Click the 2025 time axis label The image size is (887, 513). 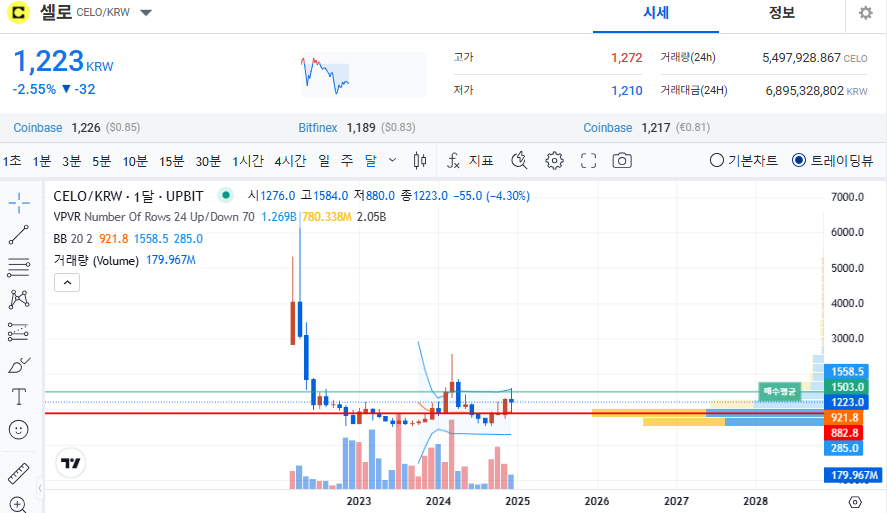(517, 501)
